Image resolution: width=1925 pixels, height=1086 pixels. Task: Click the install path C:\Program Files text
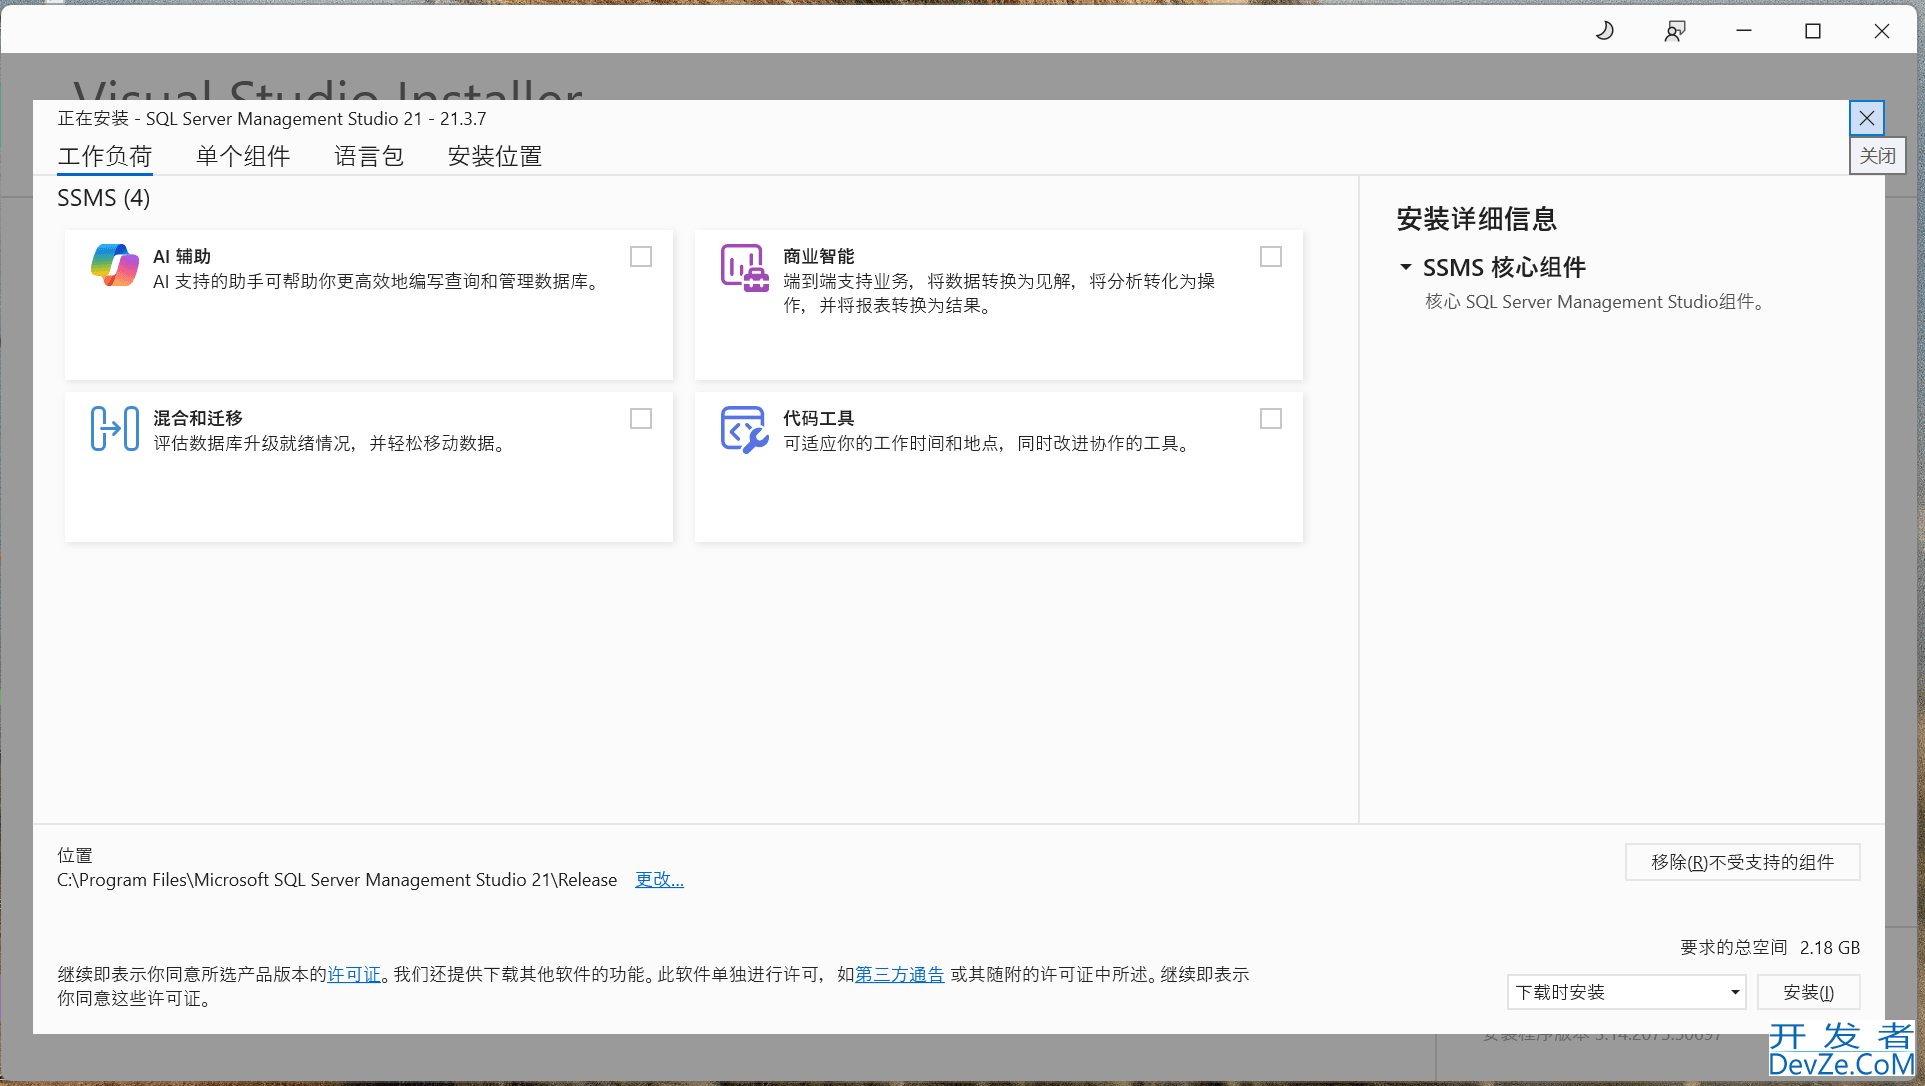click(337, 880)
